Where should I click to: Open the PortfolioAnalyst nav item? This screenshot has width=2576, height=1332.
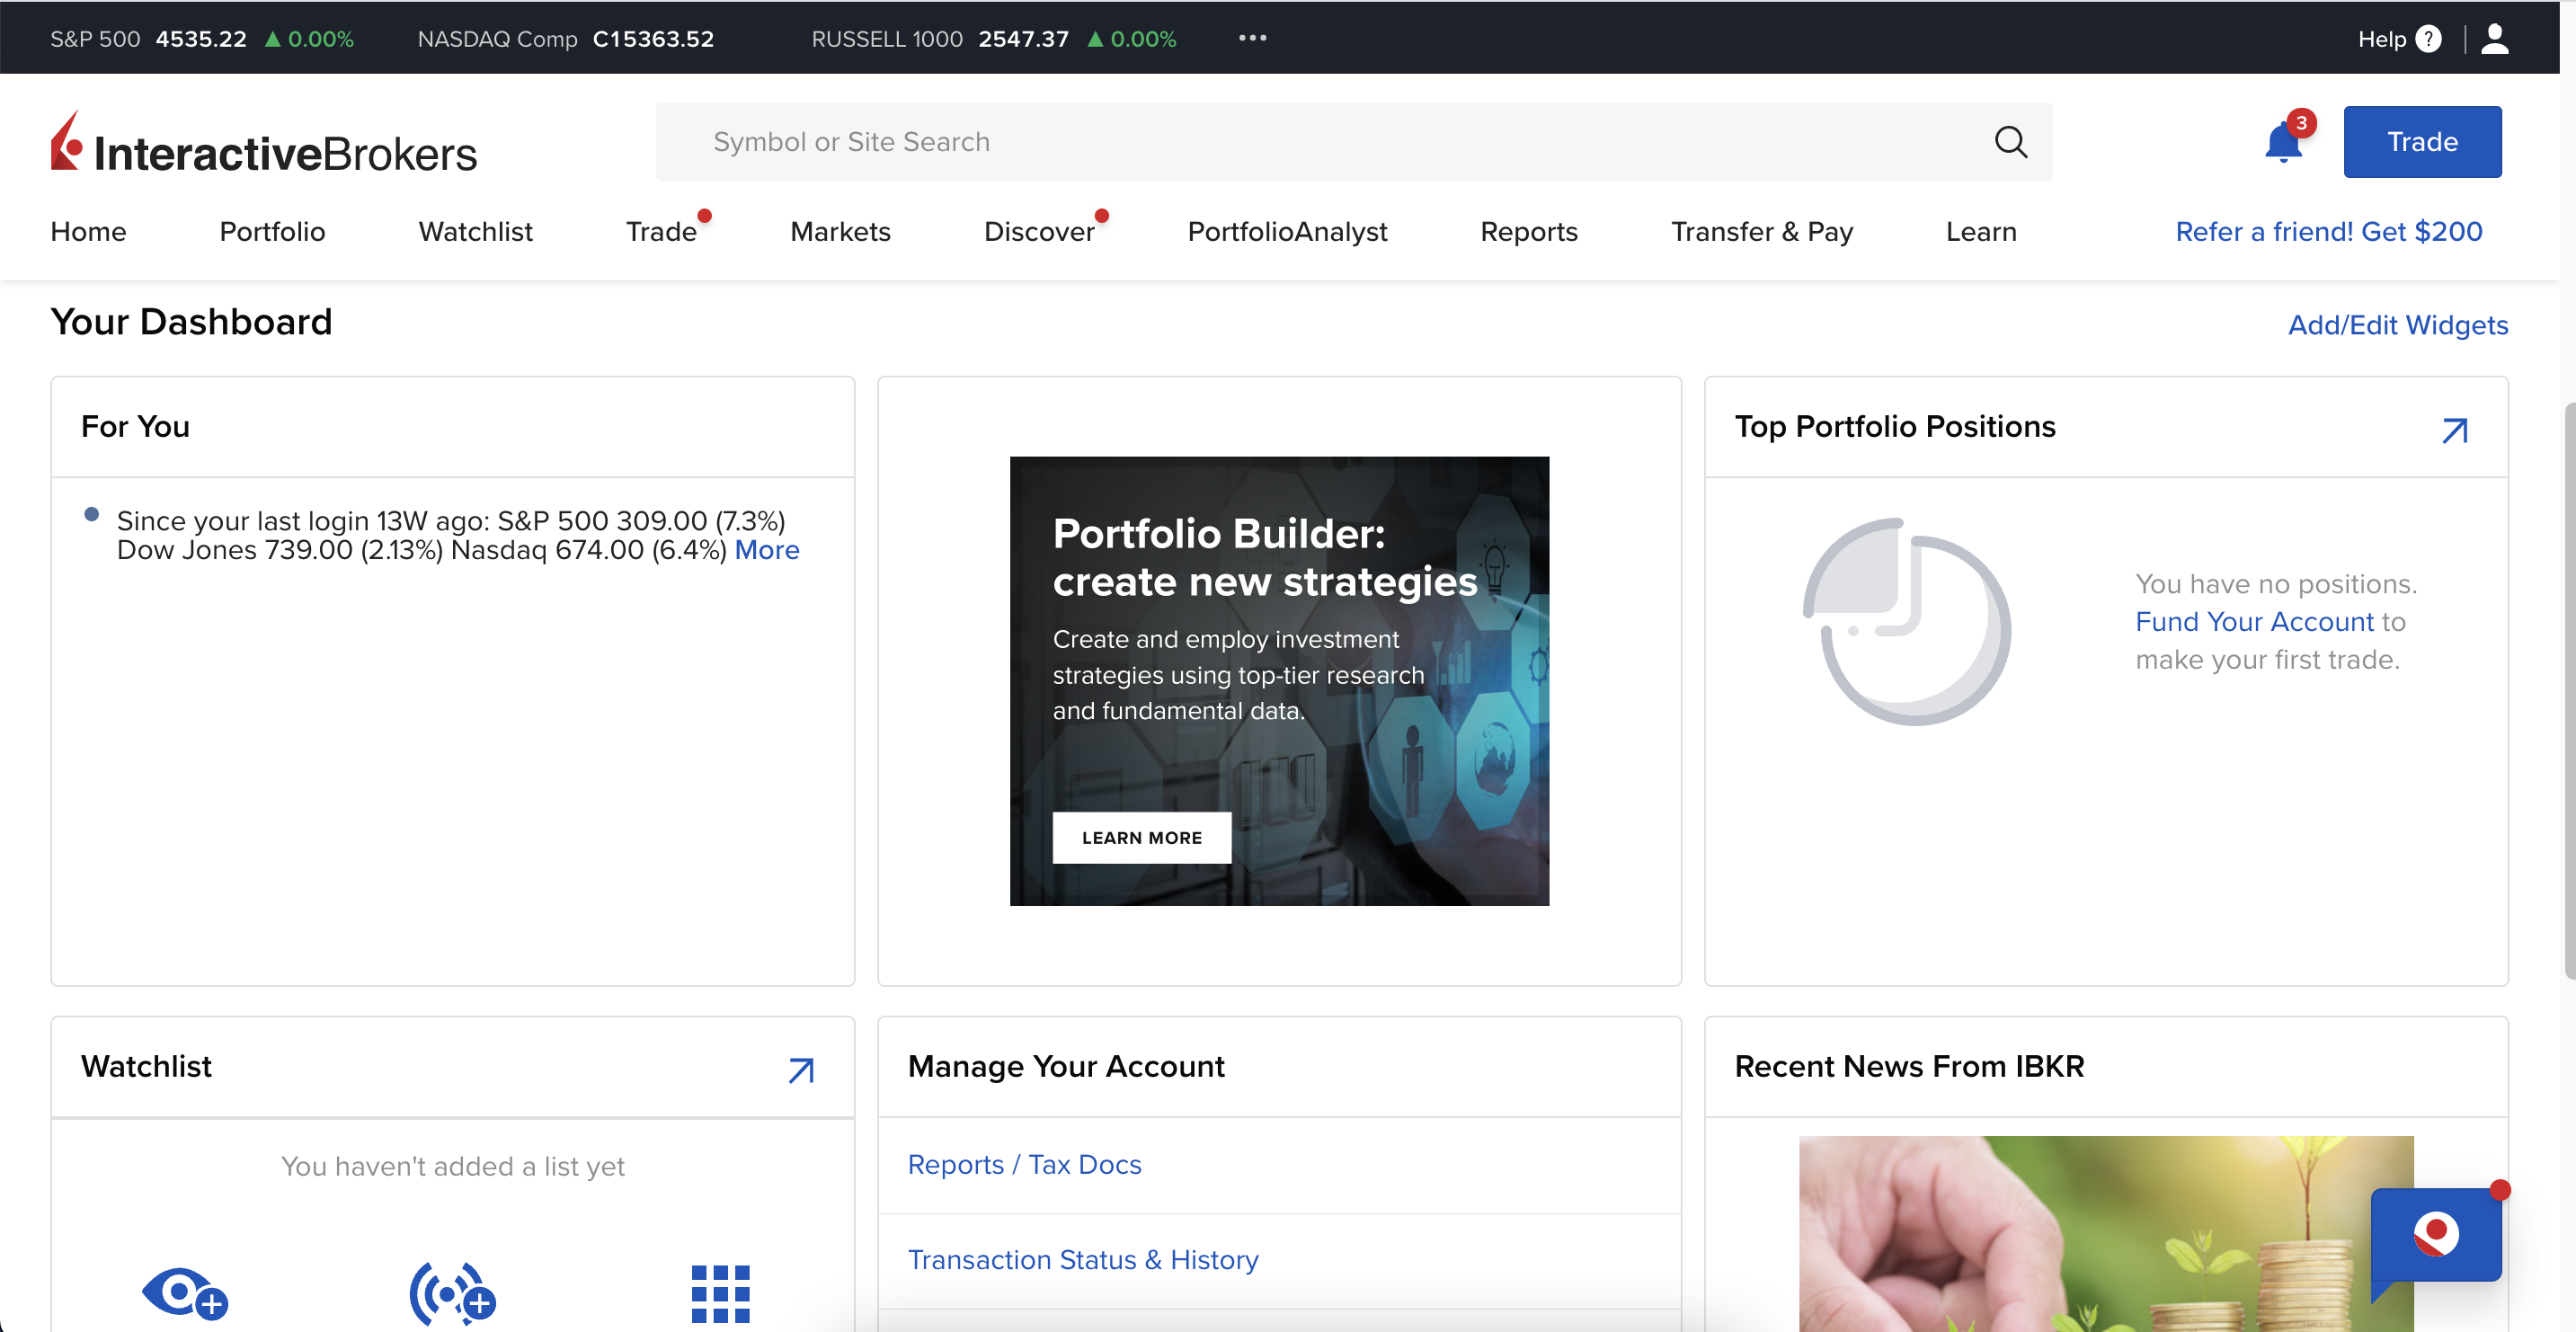coord(1287,231)
